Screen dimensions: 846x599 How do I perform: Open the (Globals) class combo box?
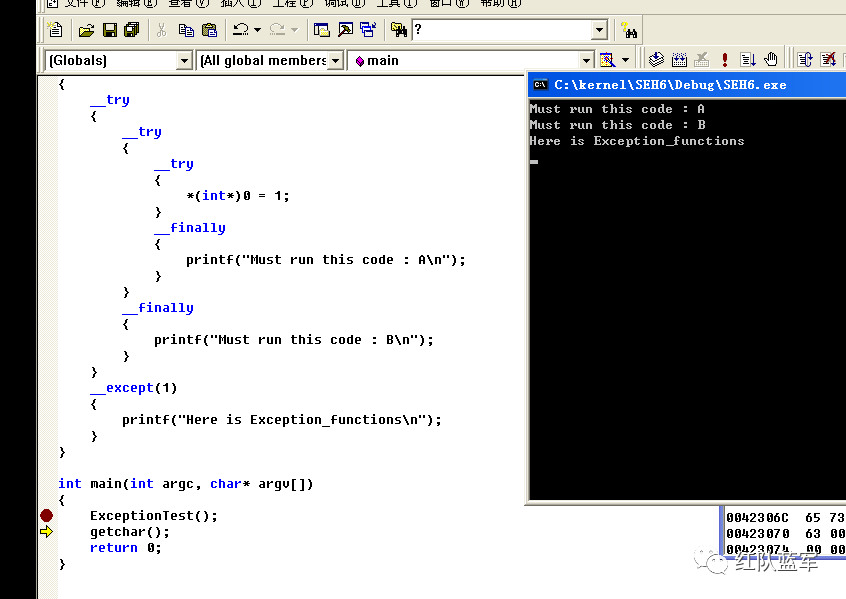pos(118,60)
